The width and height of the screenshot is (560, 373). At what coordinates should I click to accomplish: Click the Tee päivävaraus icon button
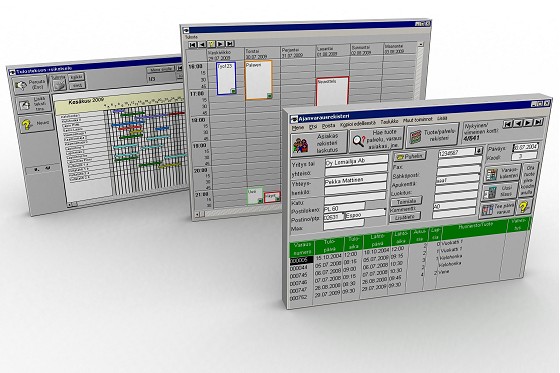pos(497,209)
